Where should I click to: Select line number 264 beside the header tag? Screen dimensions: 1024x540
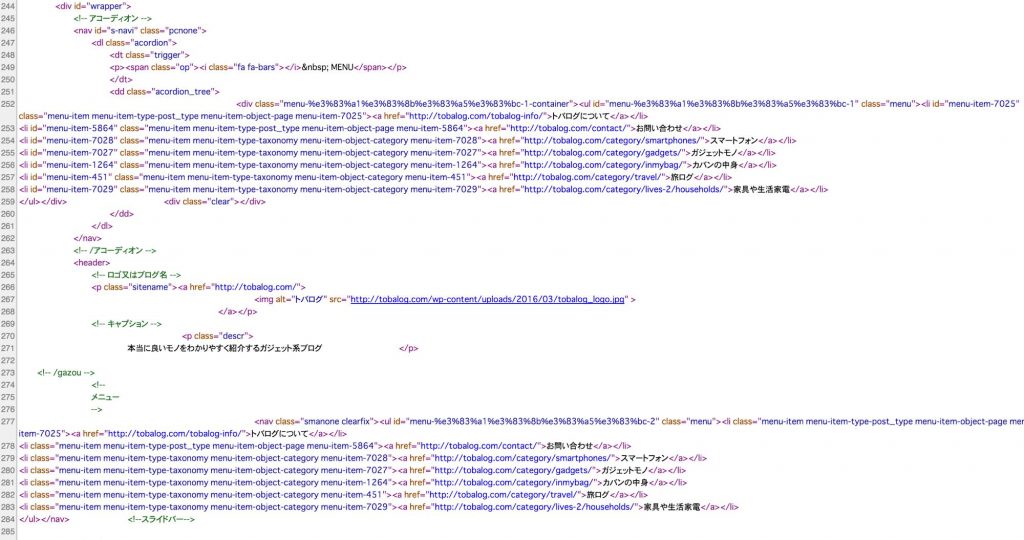click(x=8, y=262)
